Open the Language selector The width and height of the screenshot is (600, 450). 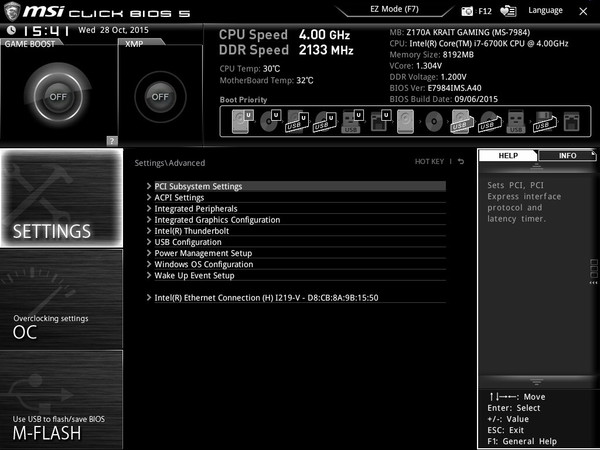545,10
